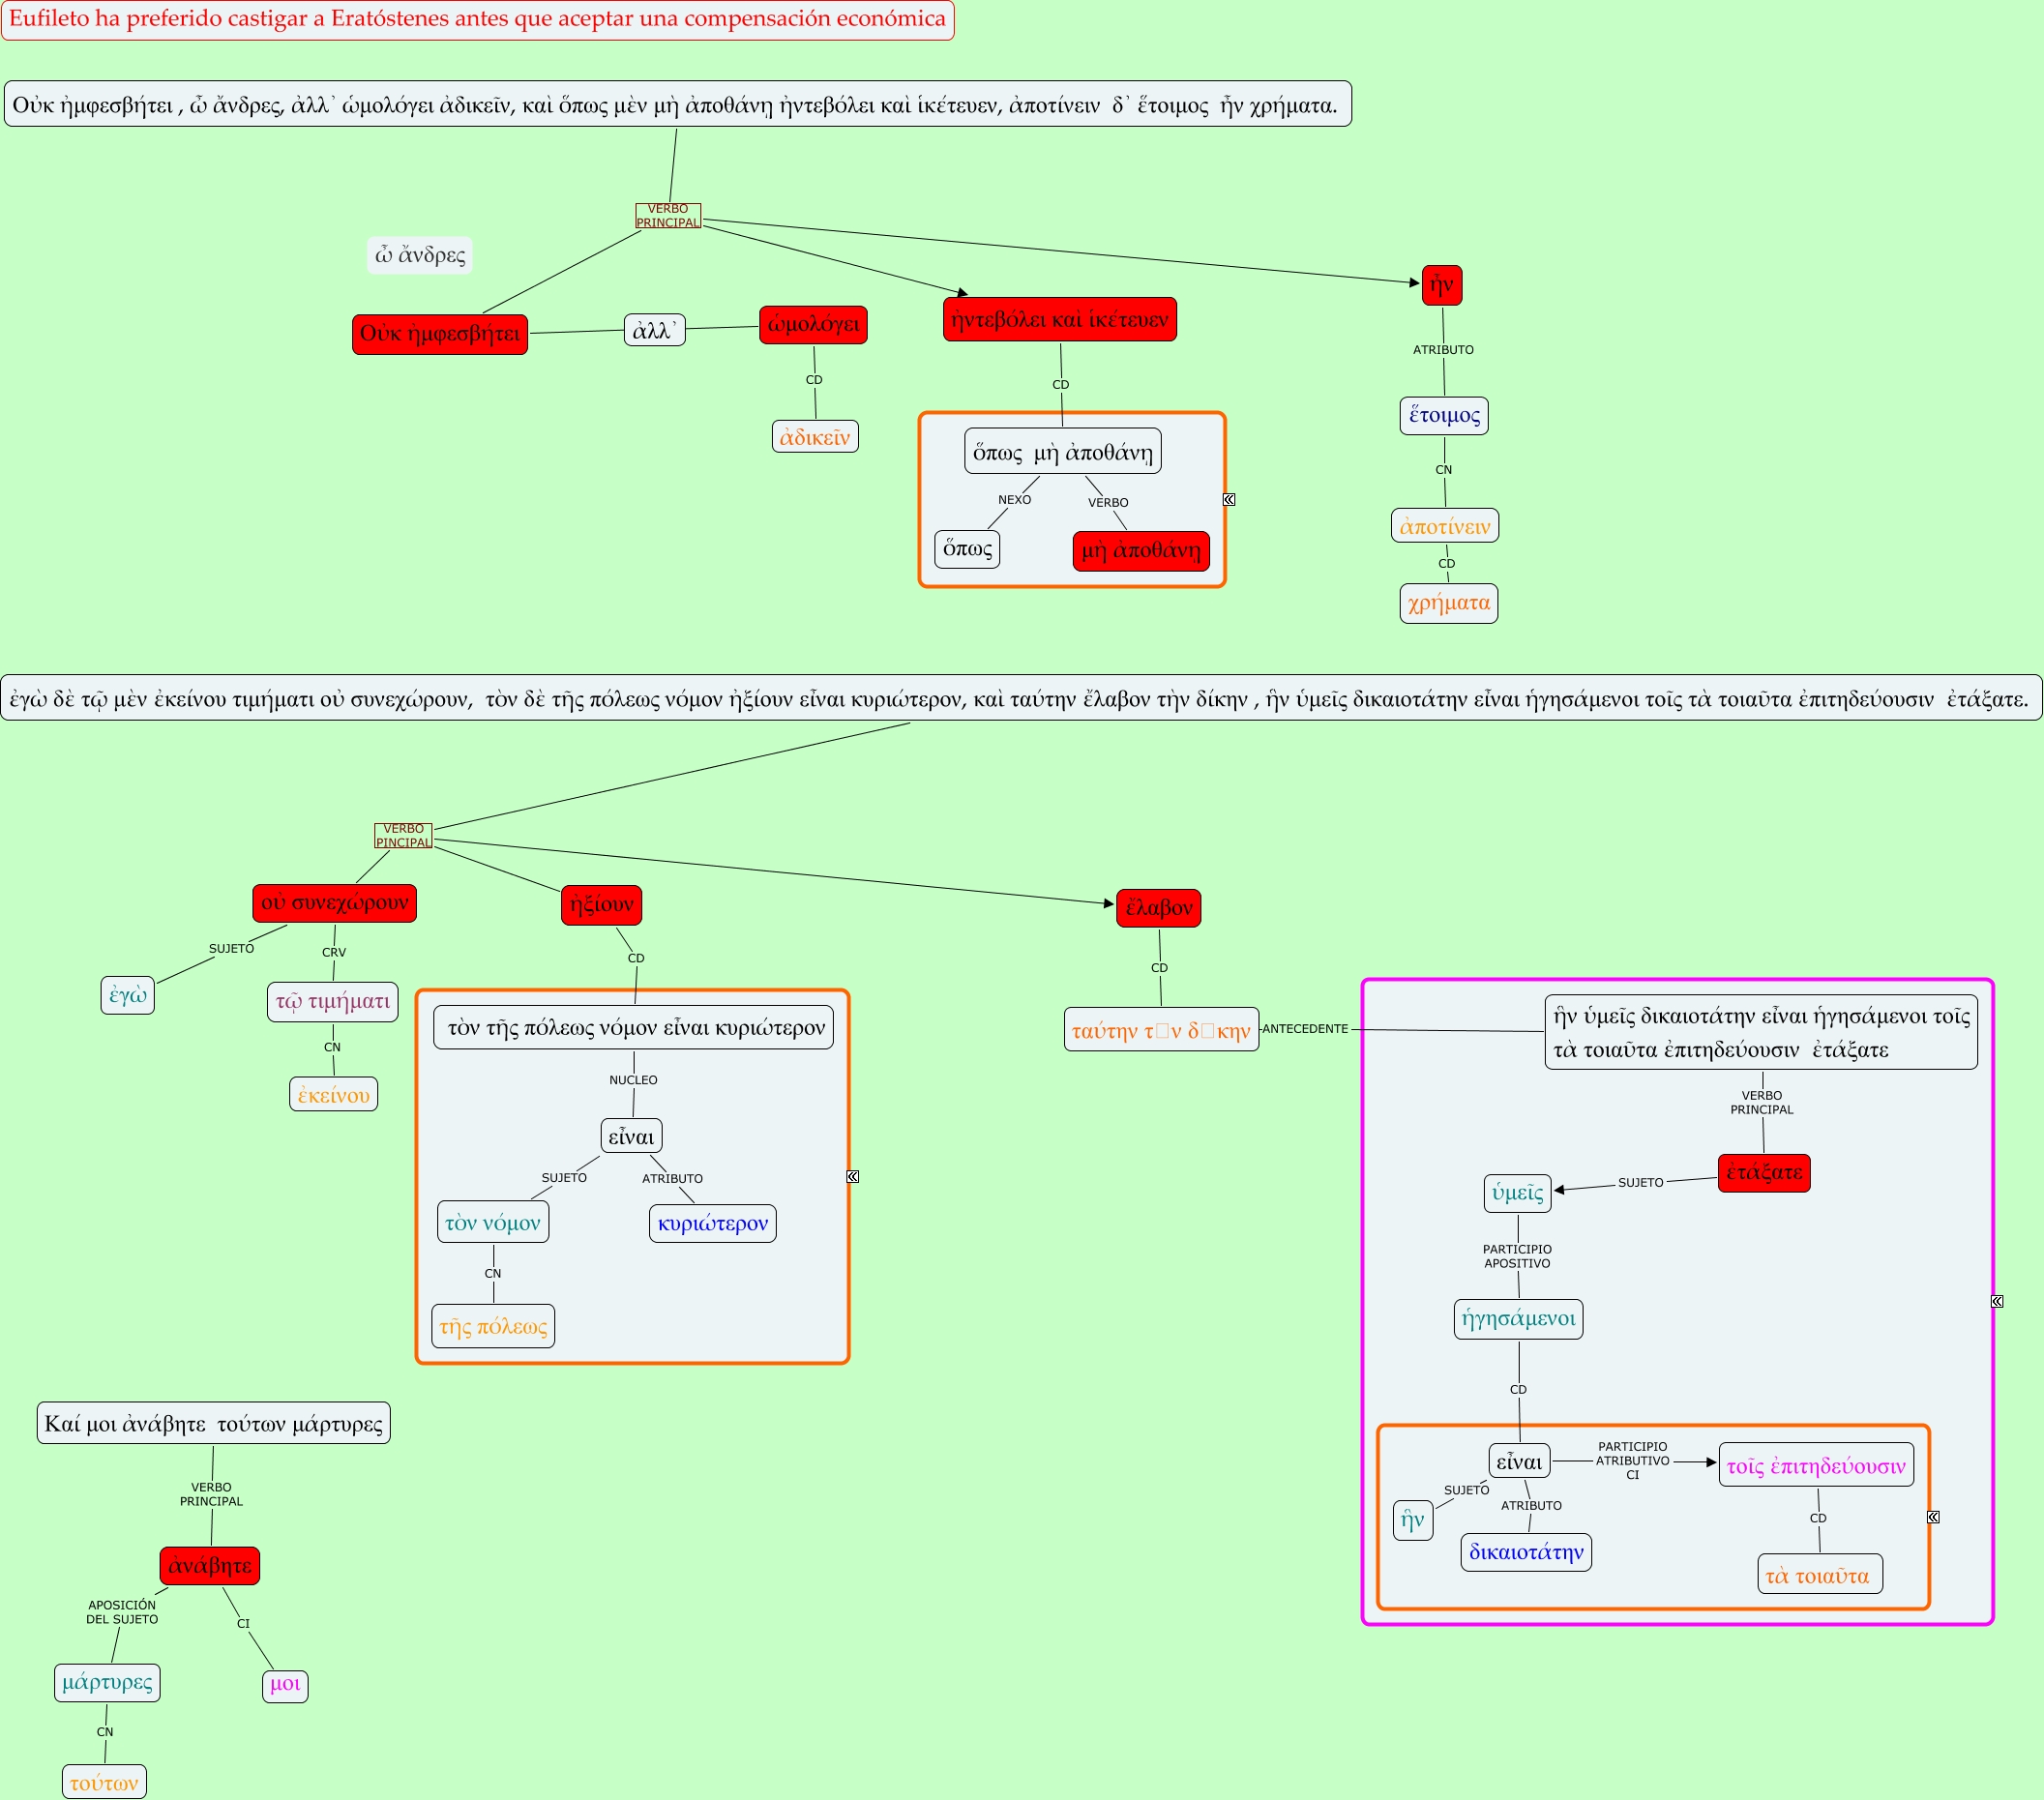Image resolution: width=2044 pixels, height=1800 pixels.
Task: Select the ἐτάξατε verb node
Action: pos(1764,1173)
